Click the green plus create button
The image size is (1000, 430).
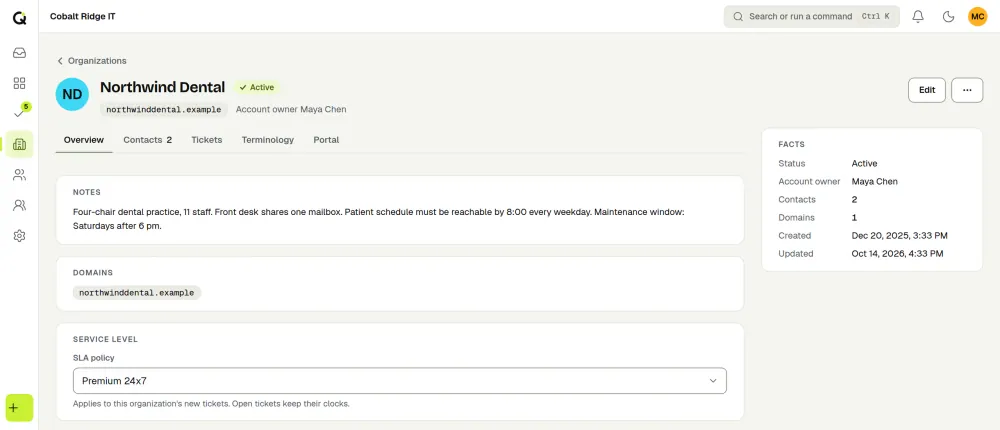(x=19, y=408)
